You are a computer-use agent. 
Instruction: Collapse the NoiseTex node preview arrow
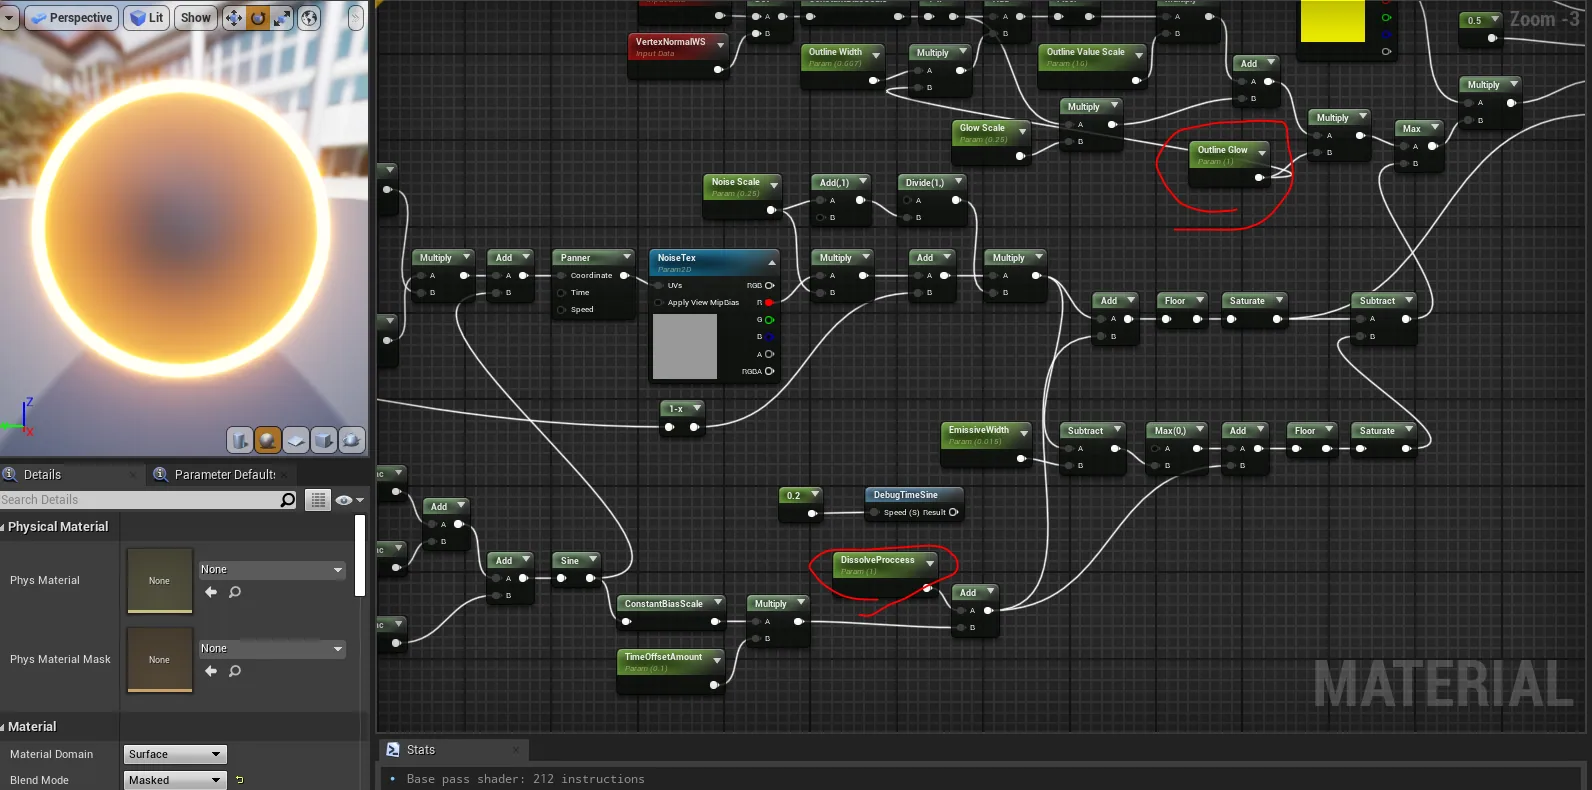(771, 262)
